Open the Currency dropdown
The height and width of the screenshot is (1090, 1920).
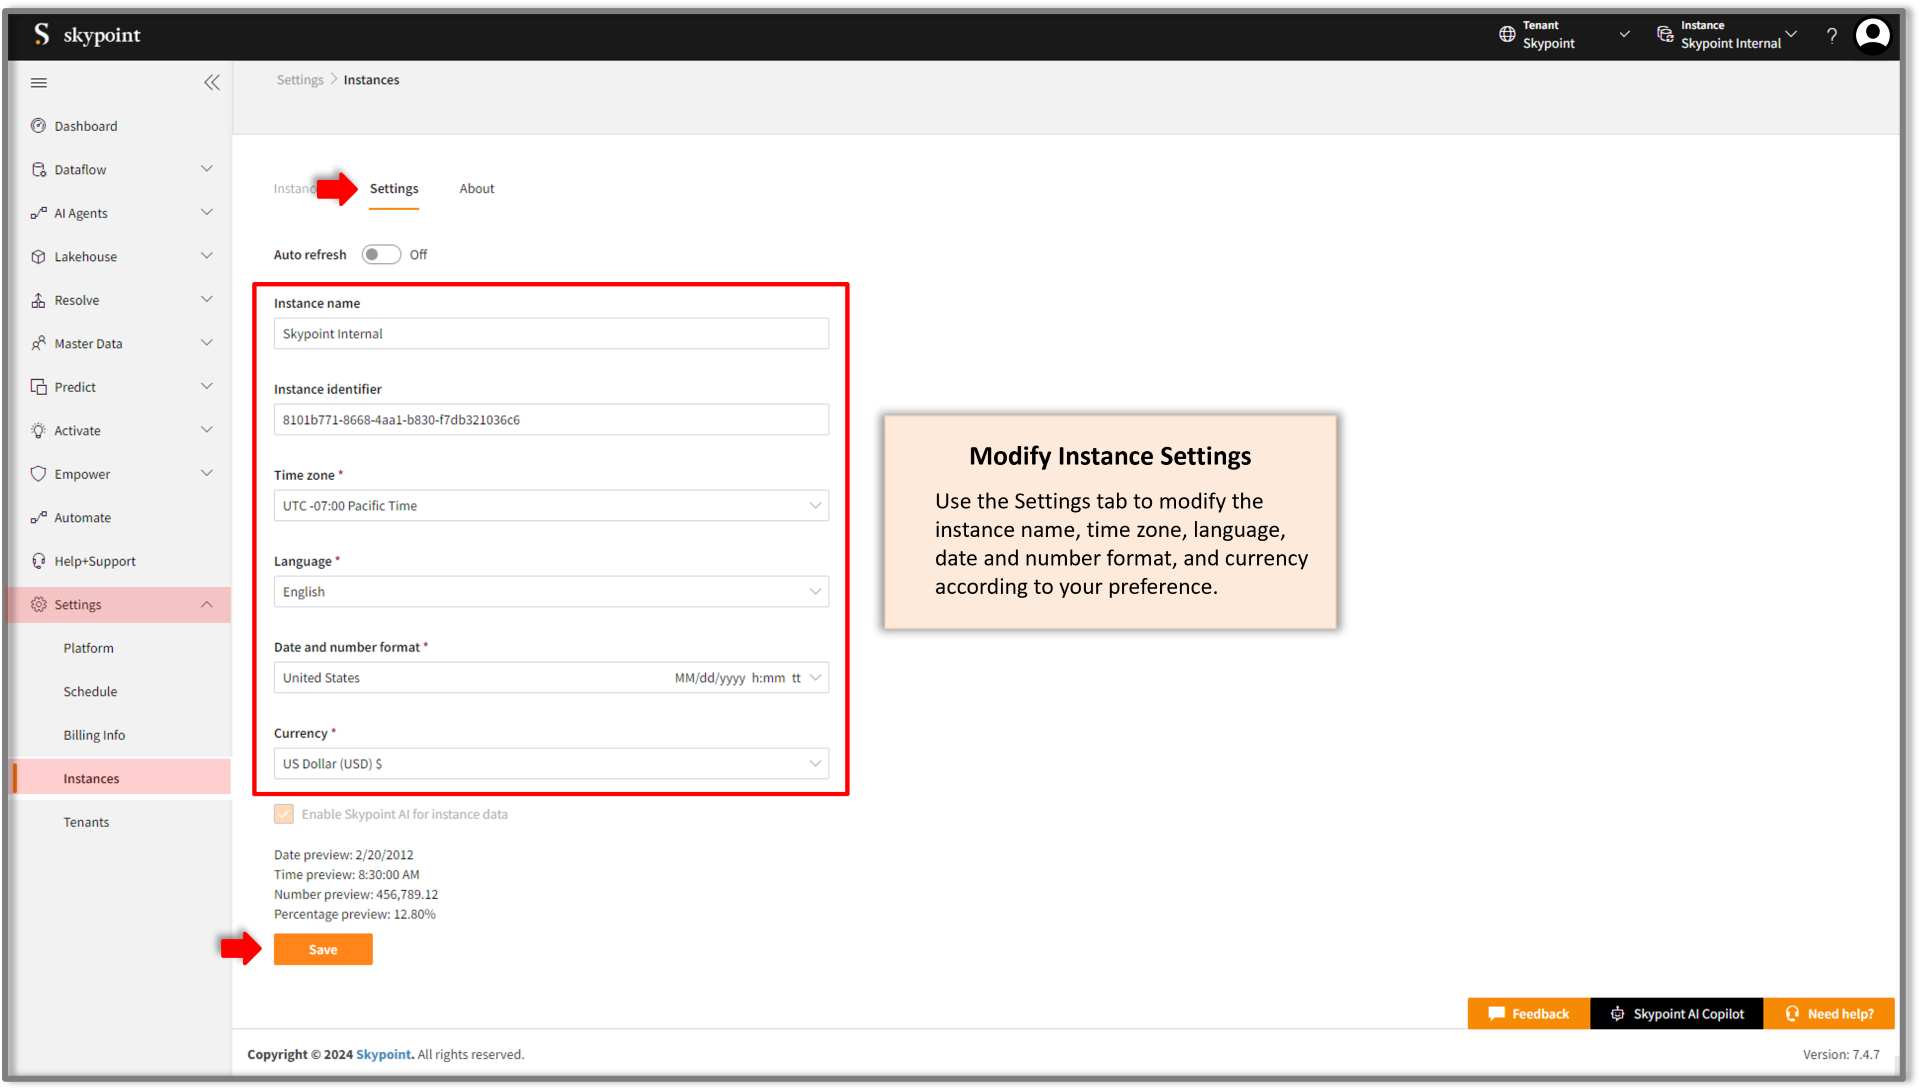pyautogui.click(x=551, y=764)
